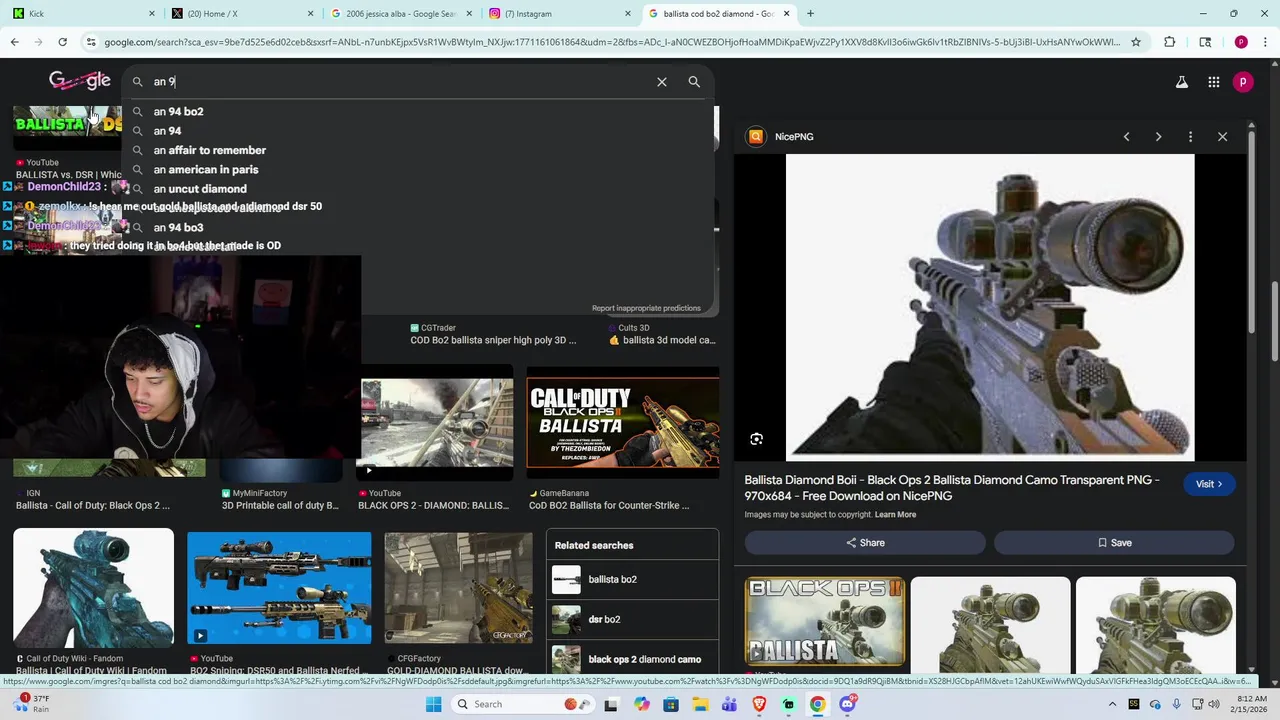
Task: Focus the Google search input field
Action: coord(400,82)
